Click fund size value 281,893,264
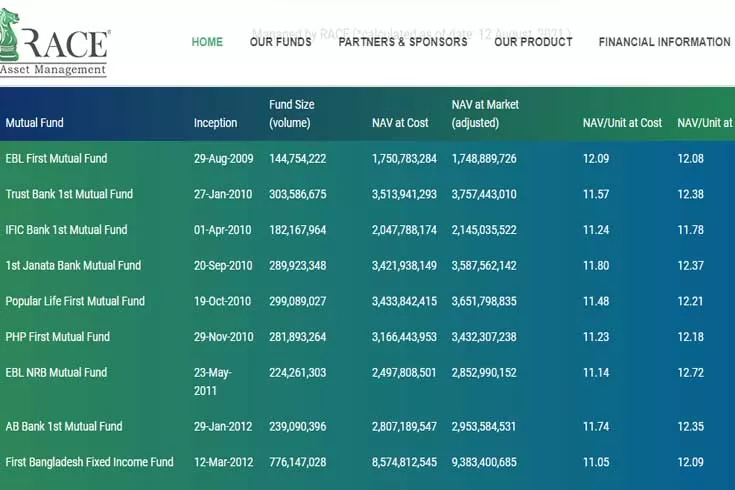Screen dimensions: 735x490 pos(298,337)
